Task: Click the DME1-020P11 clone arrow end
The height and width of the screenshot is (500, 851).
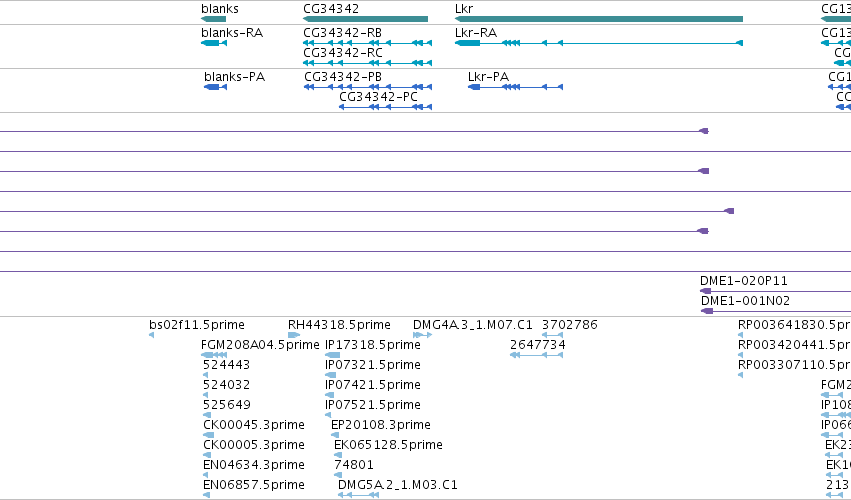Action: pyautogui.click(x=706, y=291)
